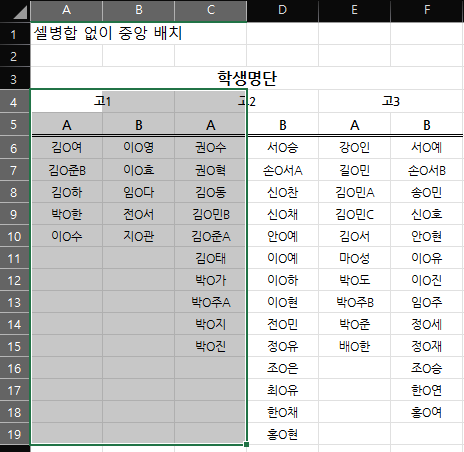Click cell 최O유

click(x=282, y=390)
